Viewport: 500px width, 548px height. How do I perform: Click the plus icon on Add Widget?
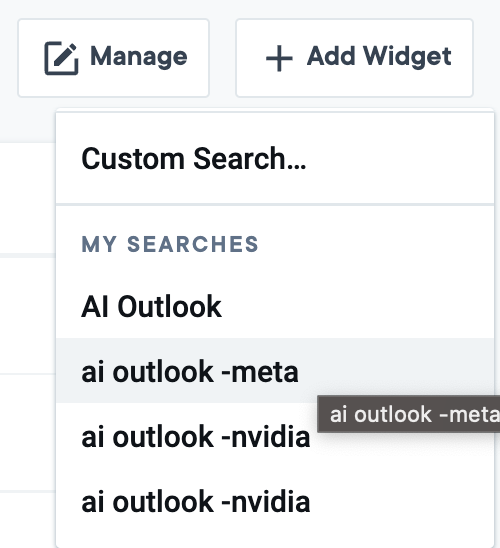coord(279,58)
